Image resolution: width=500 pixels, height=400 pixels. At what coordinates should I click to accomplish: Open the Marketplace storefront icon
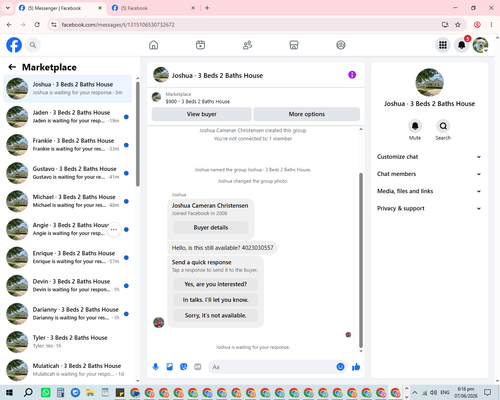pyautogui.click(x=294, y=45)
